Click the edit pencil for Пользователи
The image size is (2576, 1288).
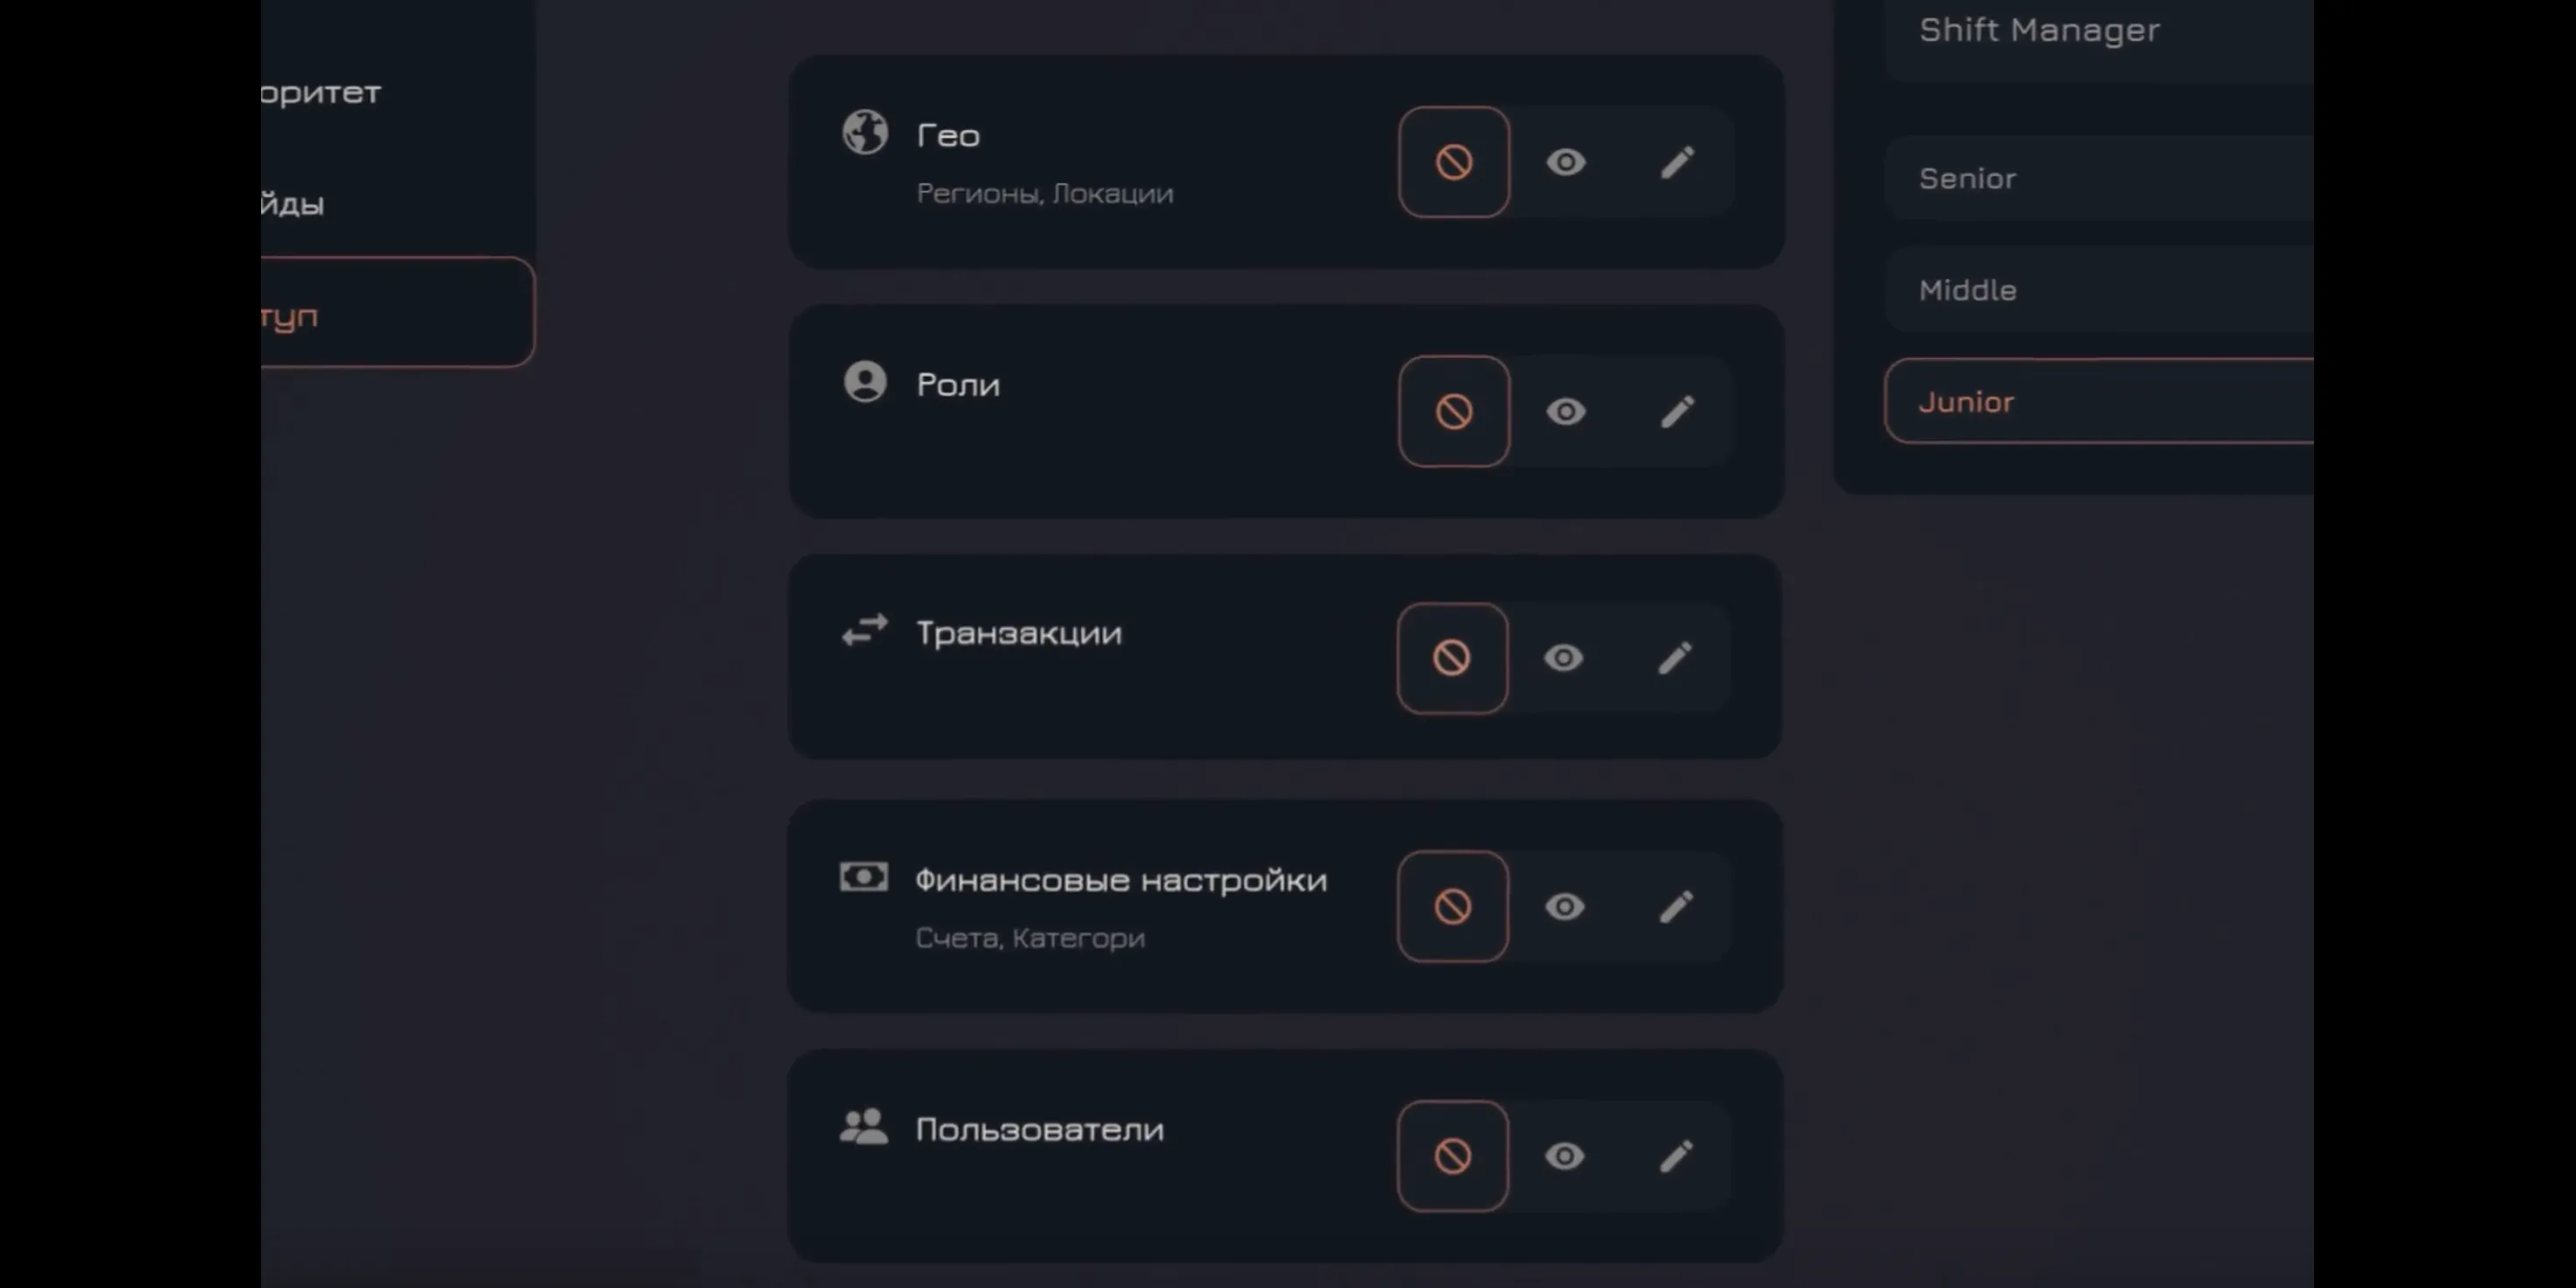[x=1676, y=1156]
